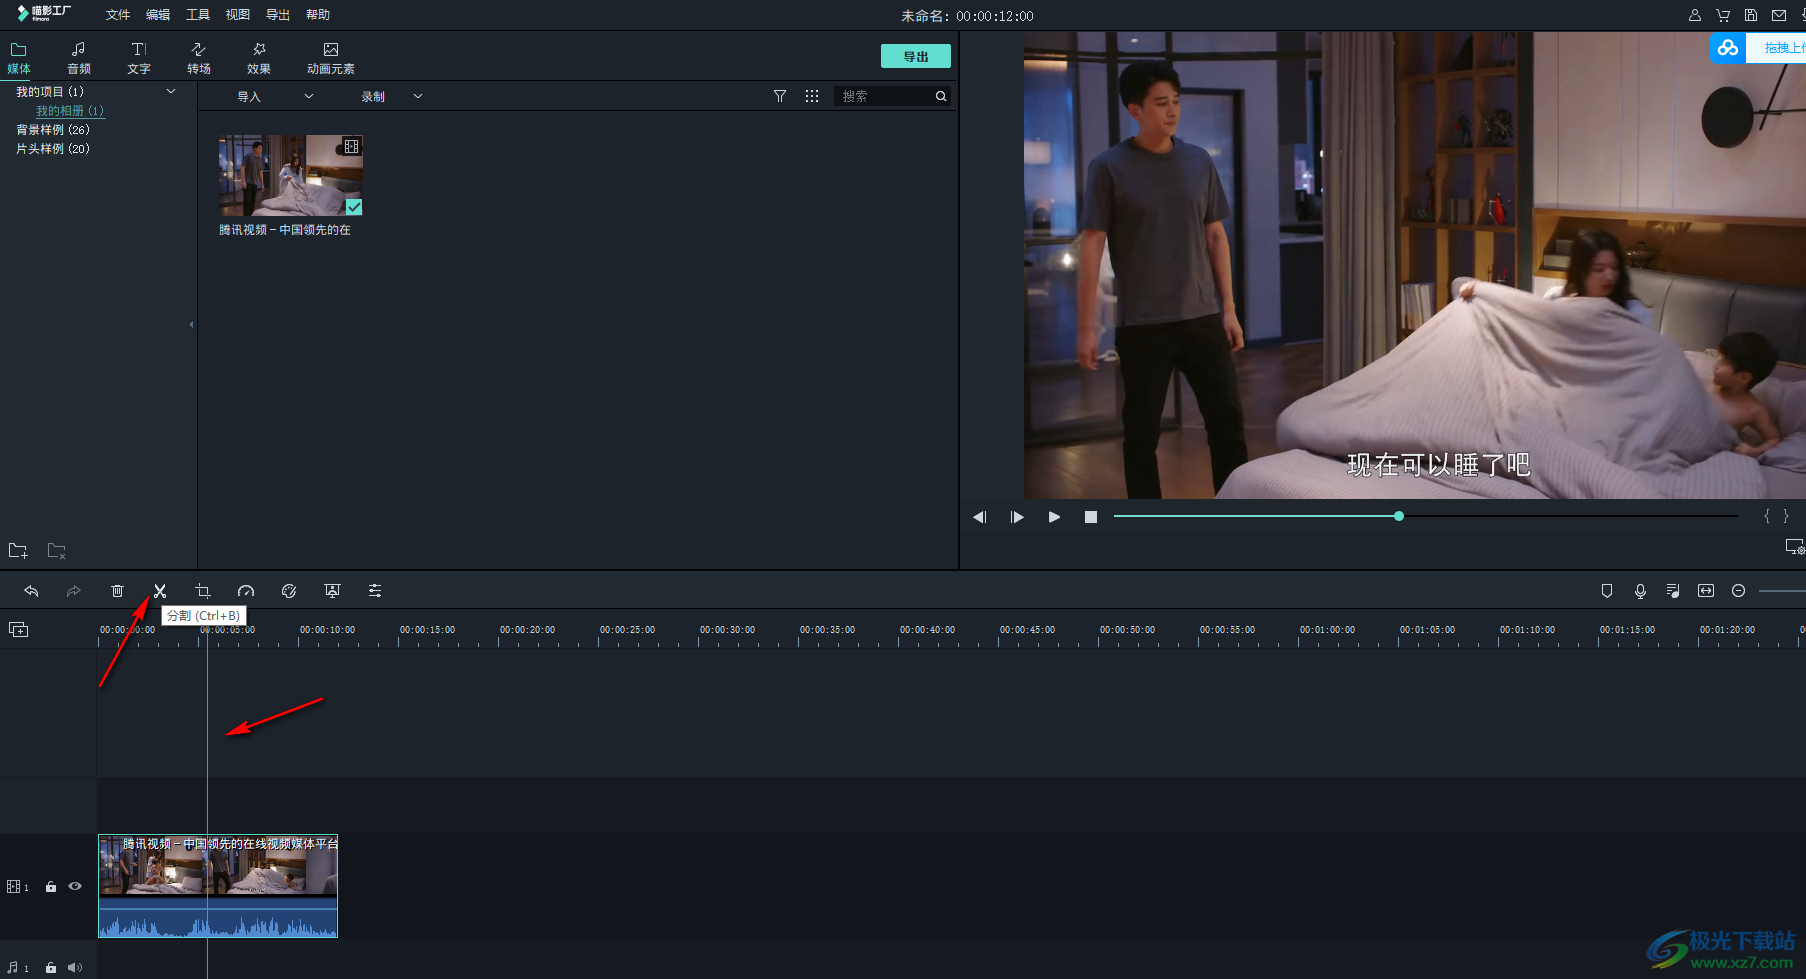Open the speed gauge tool
Viewport: 1806px width, 979px height.
pyautogui.click(x=246, y=591)
